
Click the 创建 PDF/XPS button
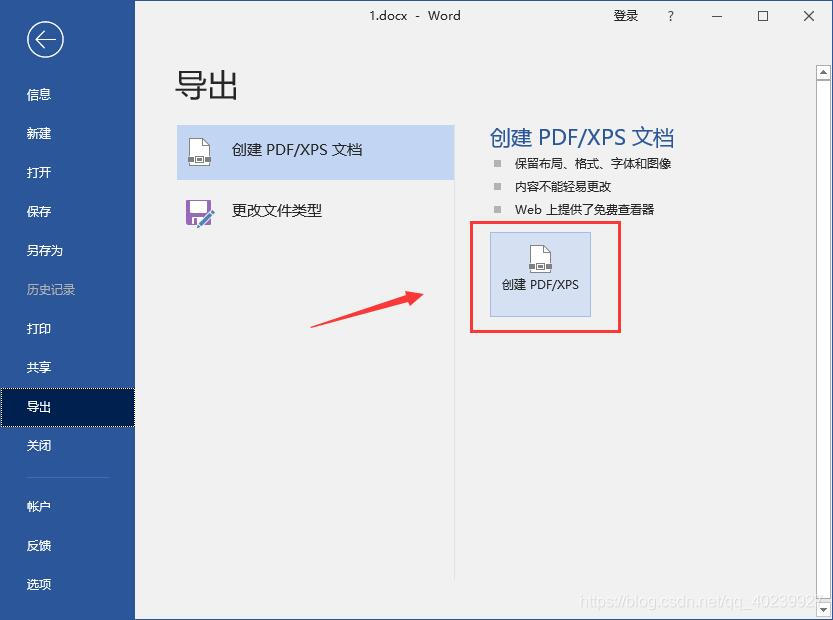coord(540,274)
